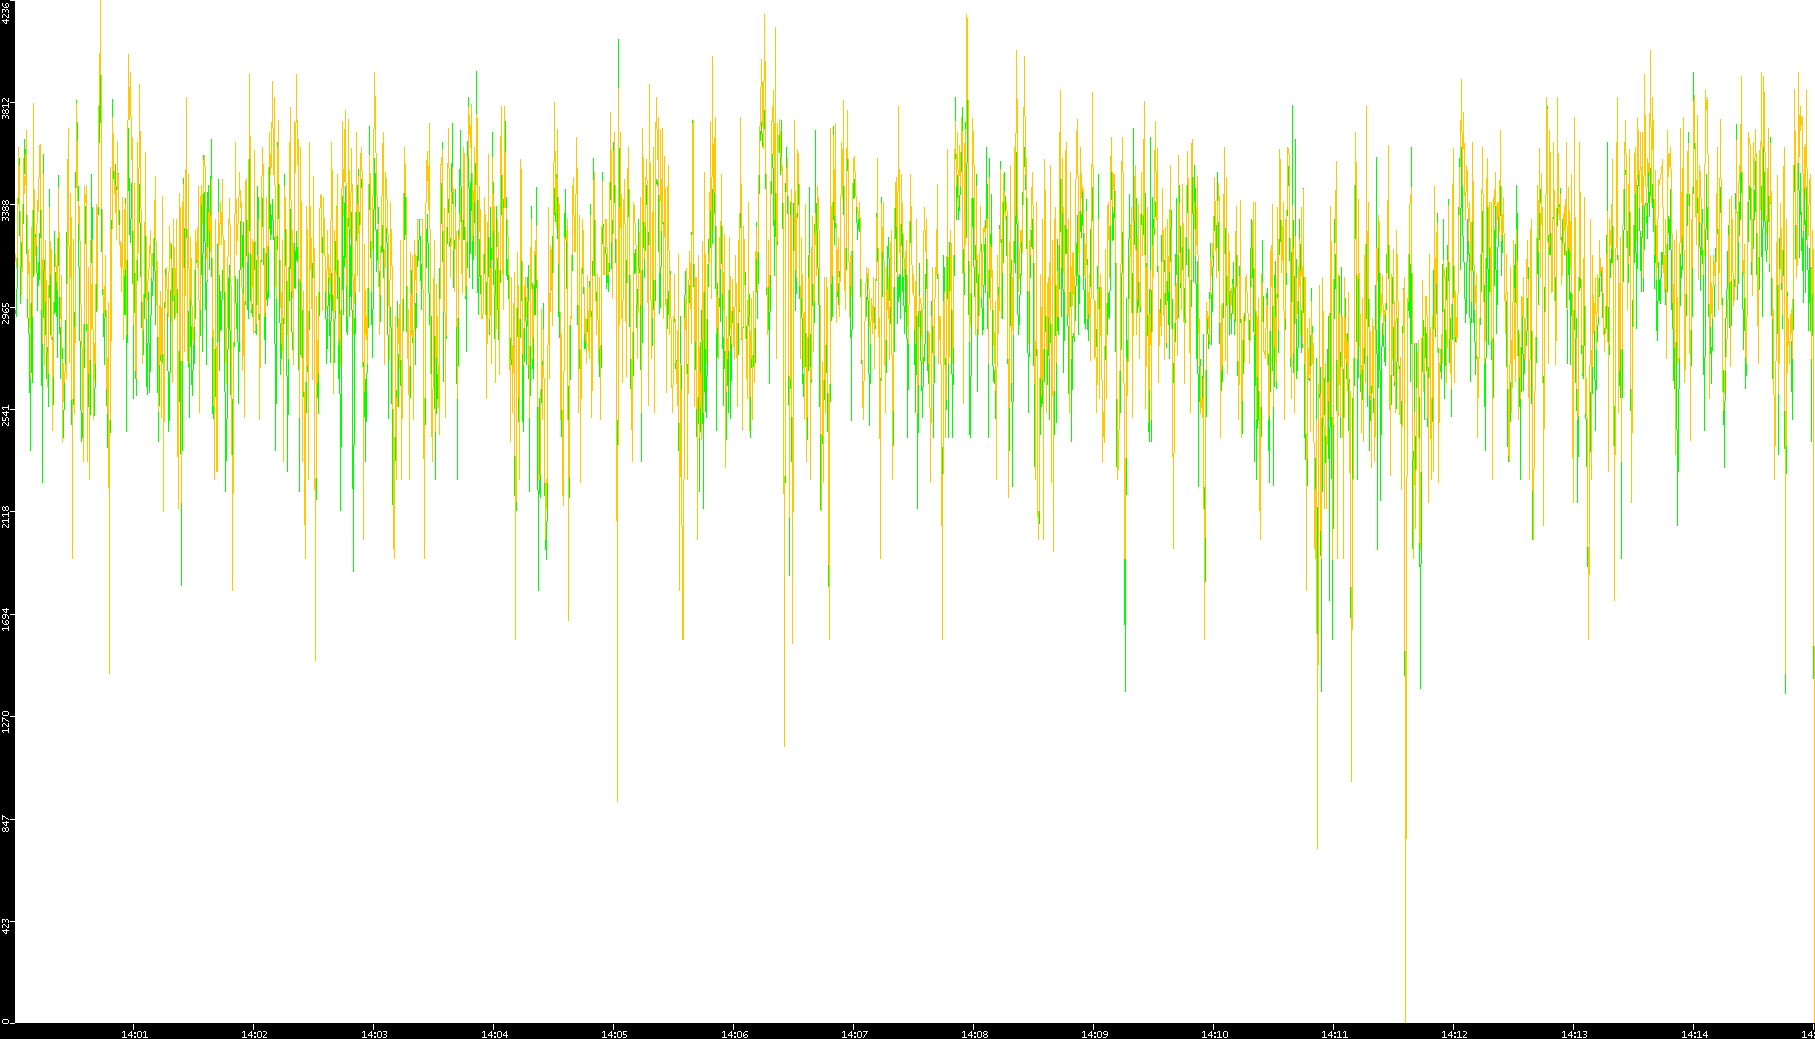1815x1039 pixels.
Task: Select the 14:03 tick on time axis
Action: tap(374, 1034)
